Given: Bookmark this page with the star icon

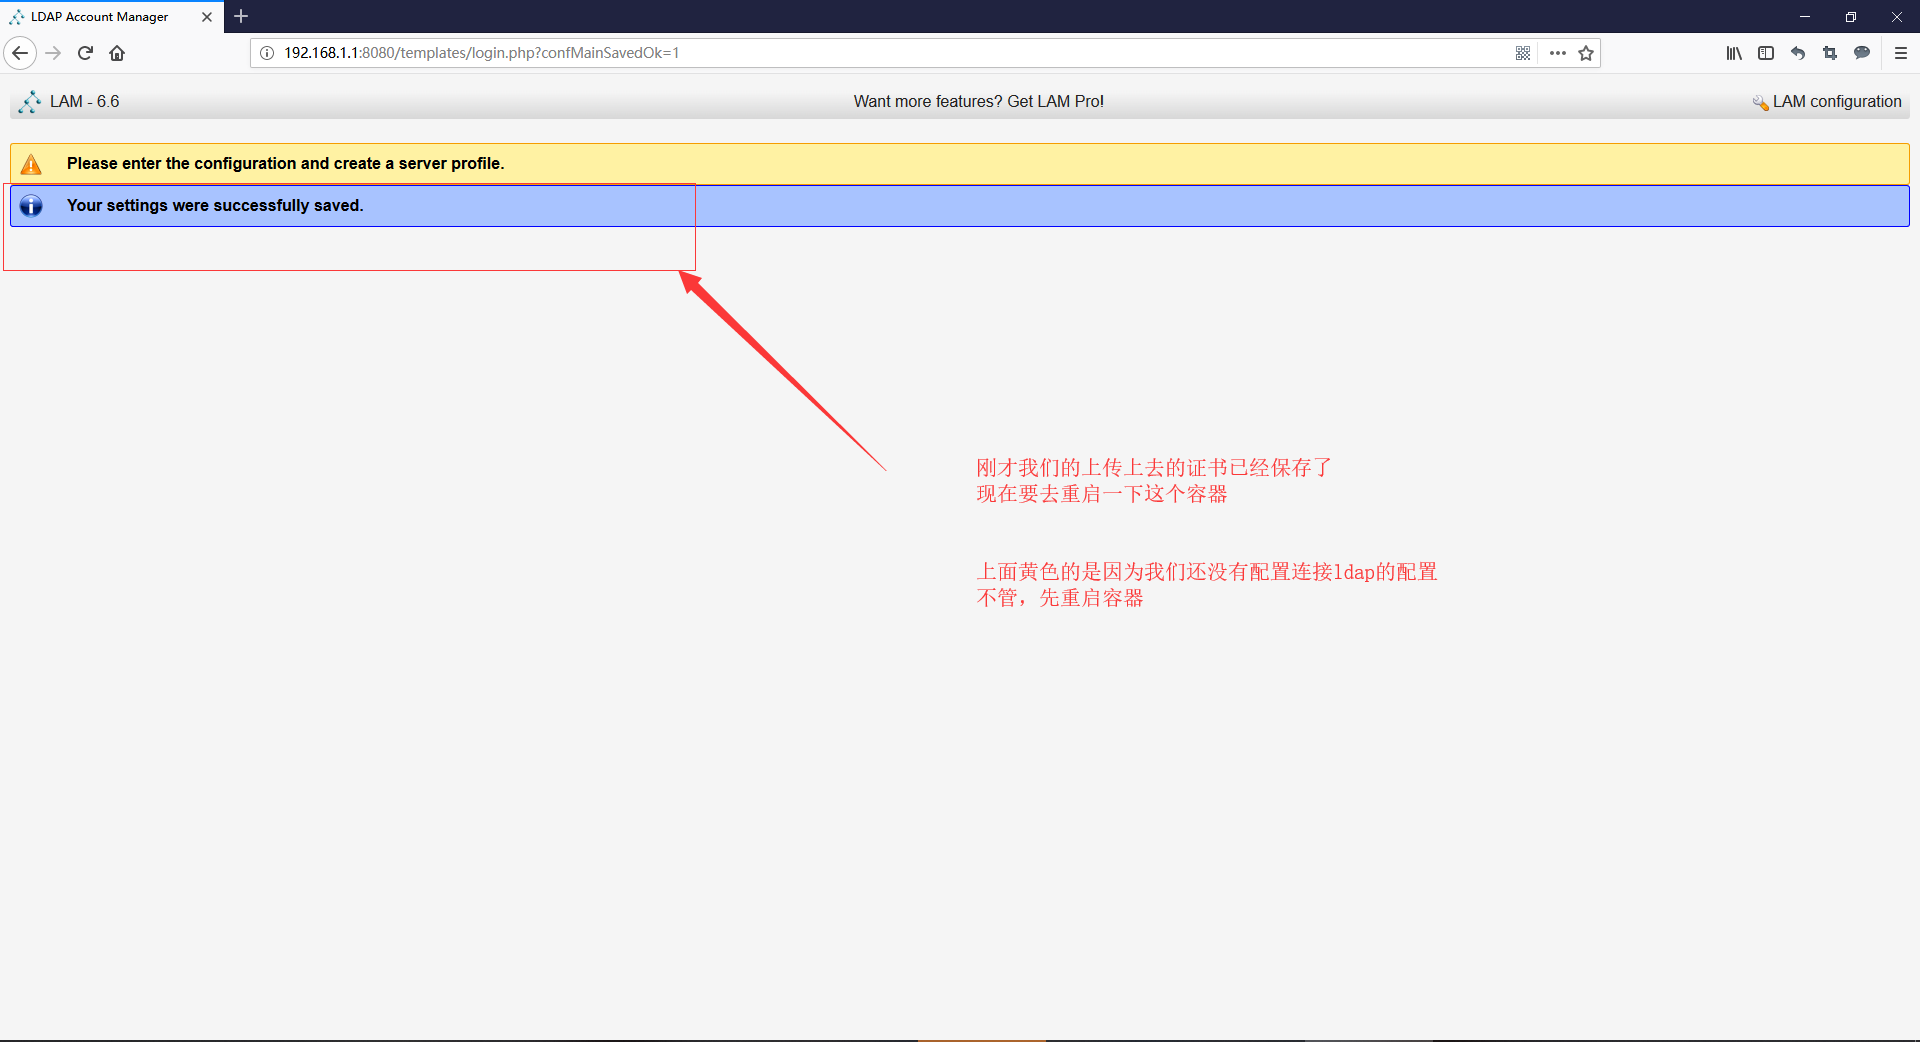Looking at the screenshot, I should click(1586, 53).
